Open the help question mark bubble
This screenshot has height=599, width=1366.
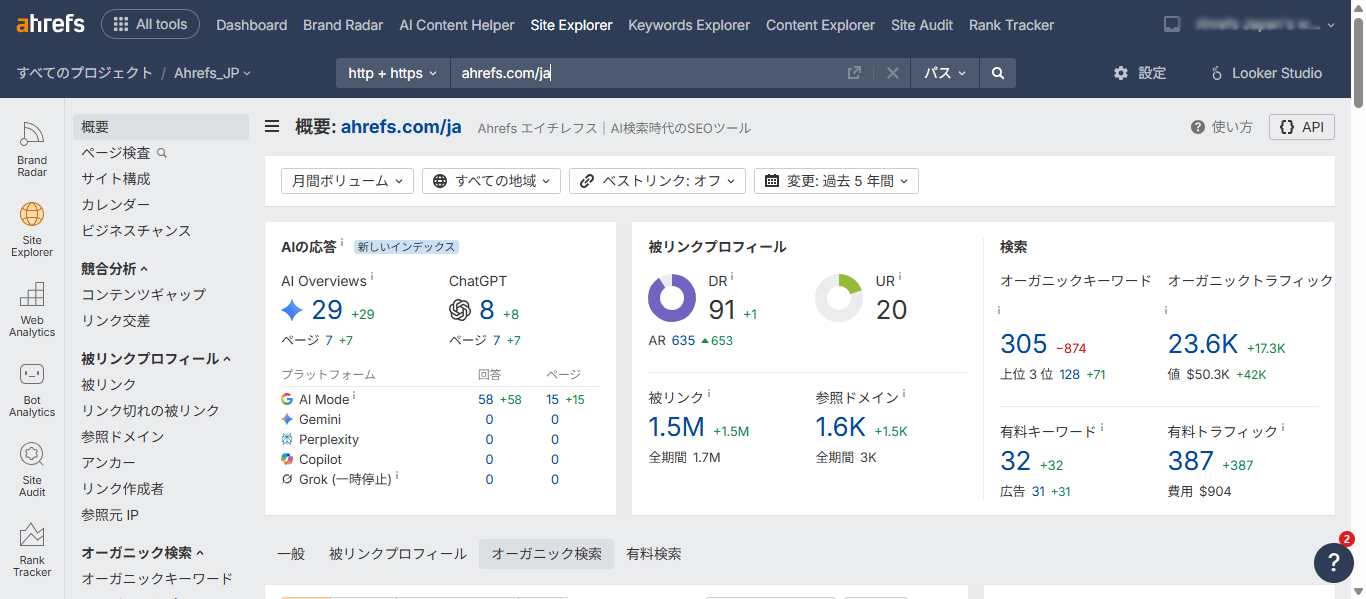pos(1333,562)
